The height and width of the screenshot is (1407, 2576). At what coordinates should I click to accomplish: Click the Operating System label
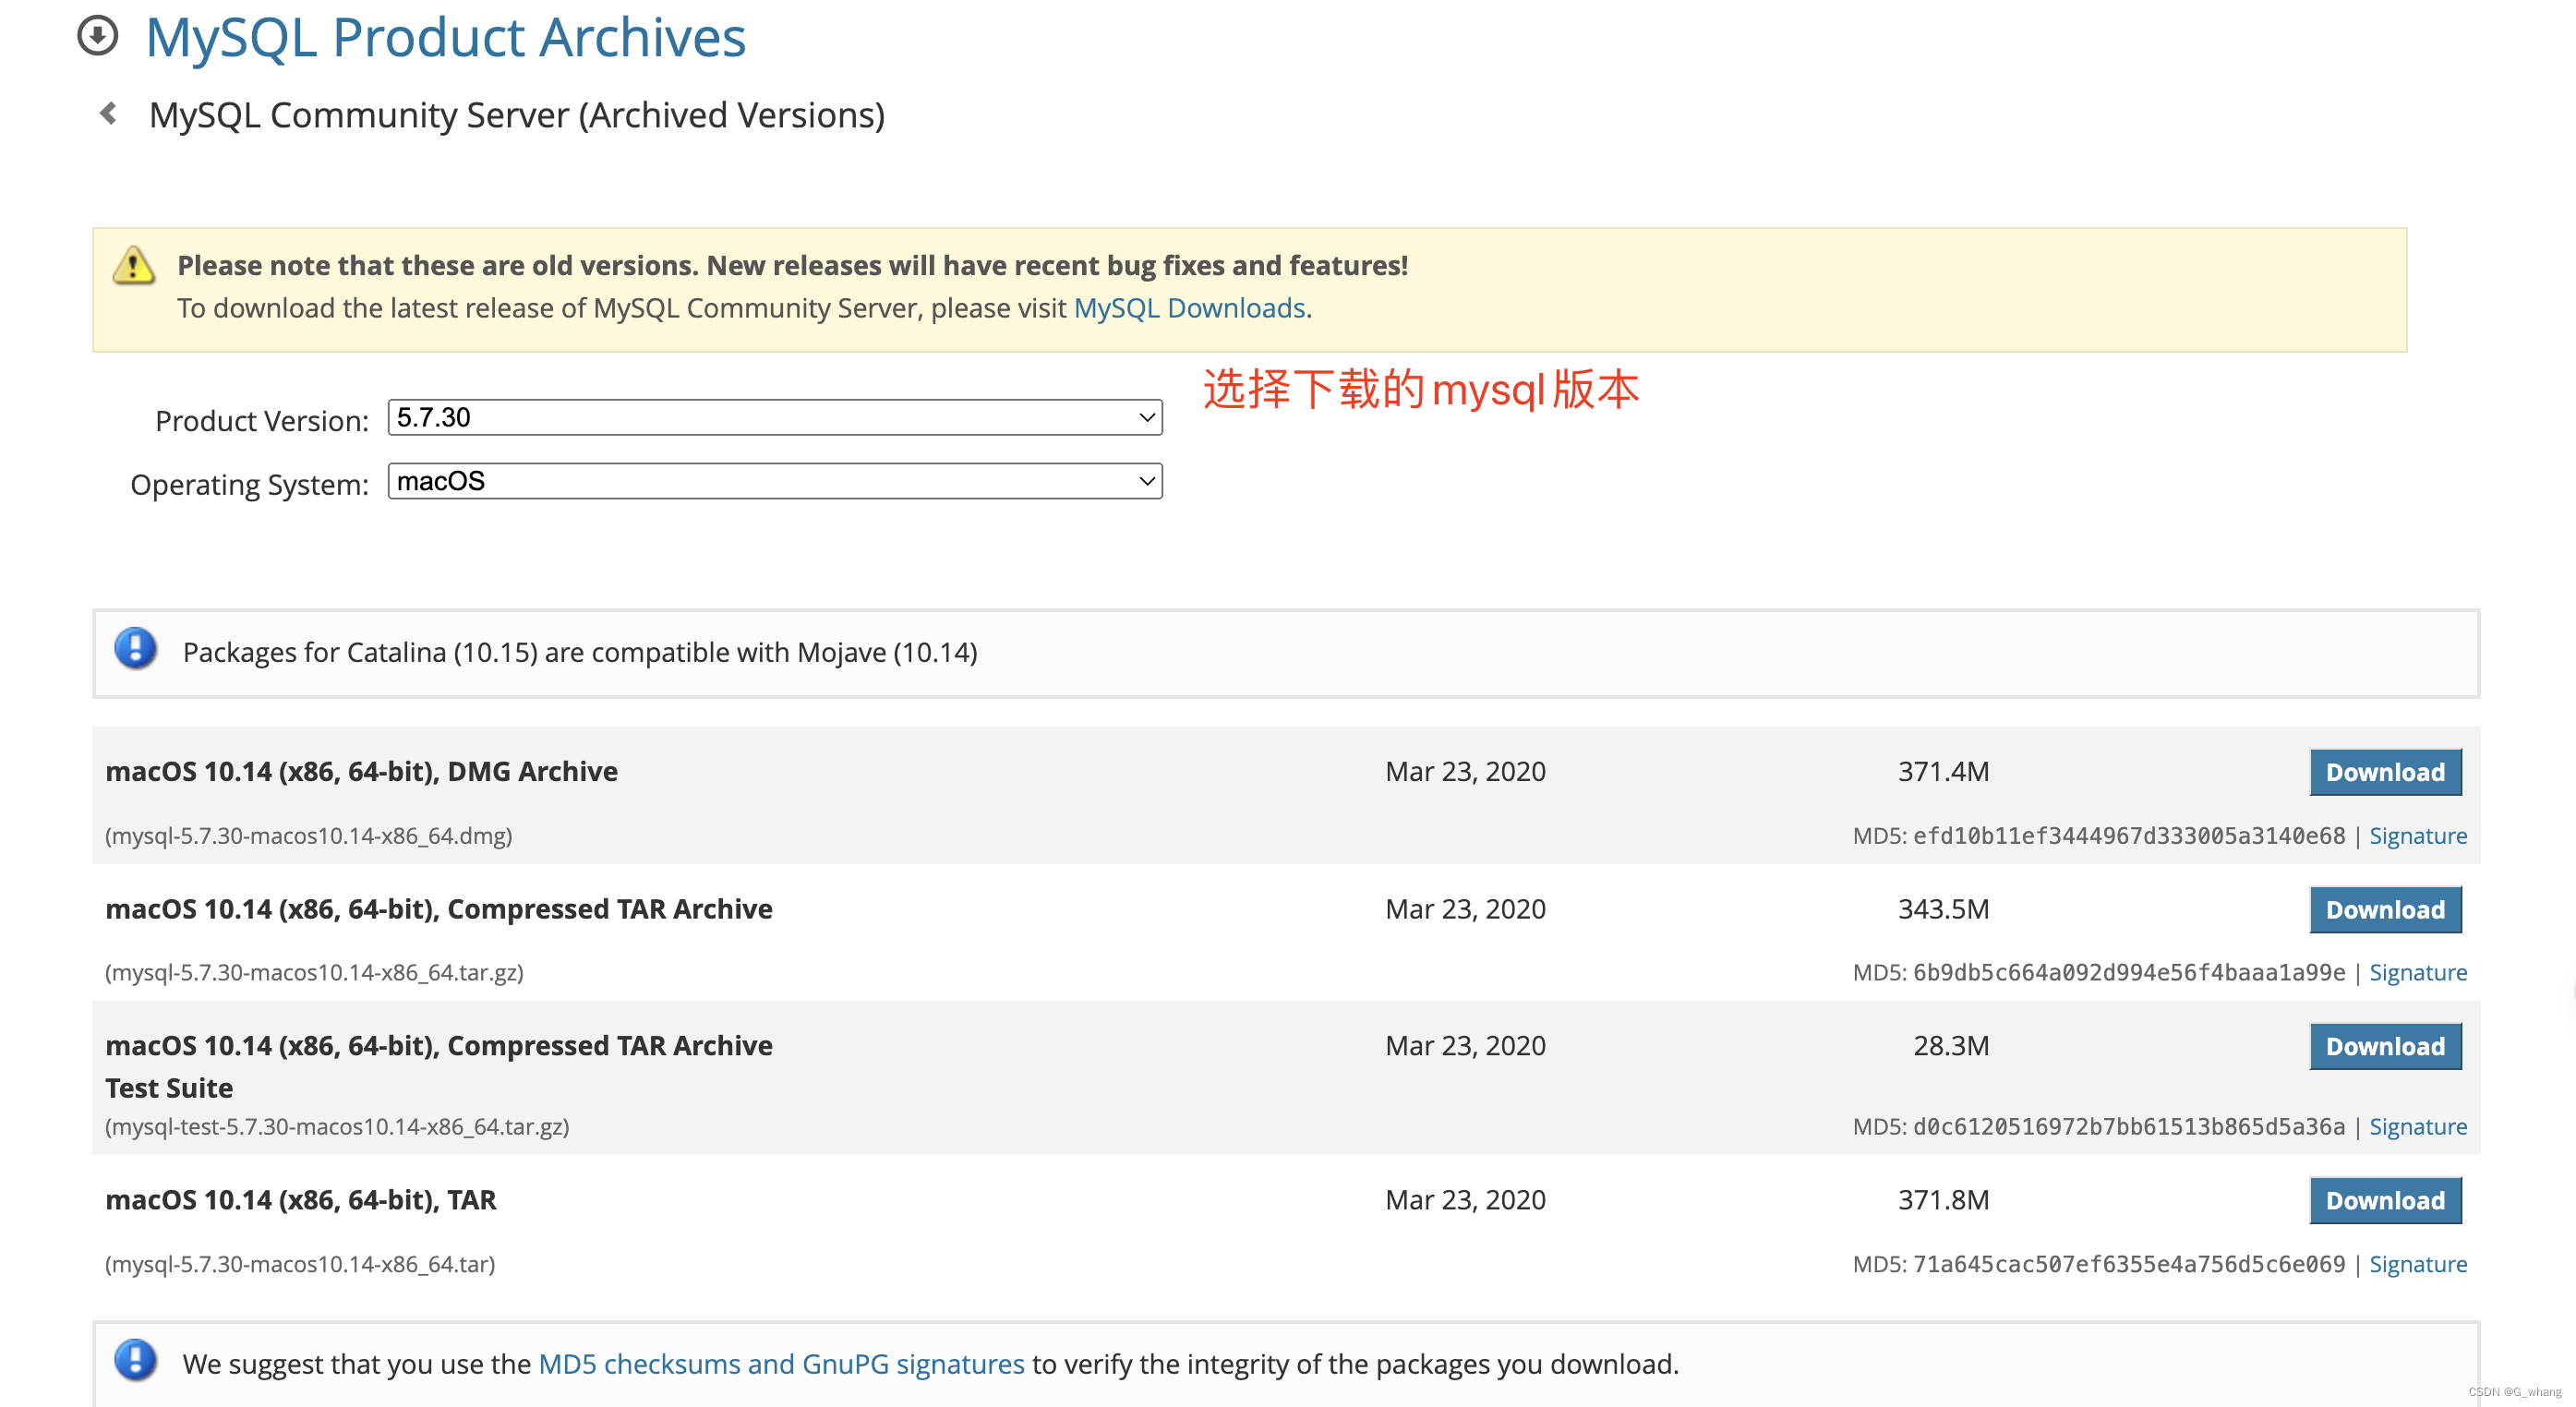[x=250, y=485]
